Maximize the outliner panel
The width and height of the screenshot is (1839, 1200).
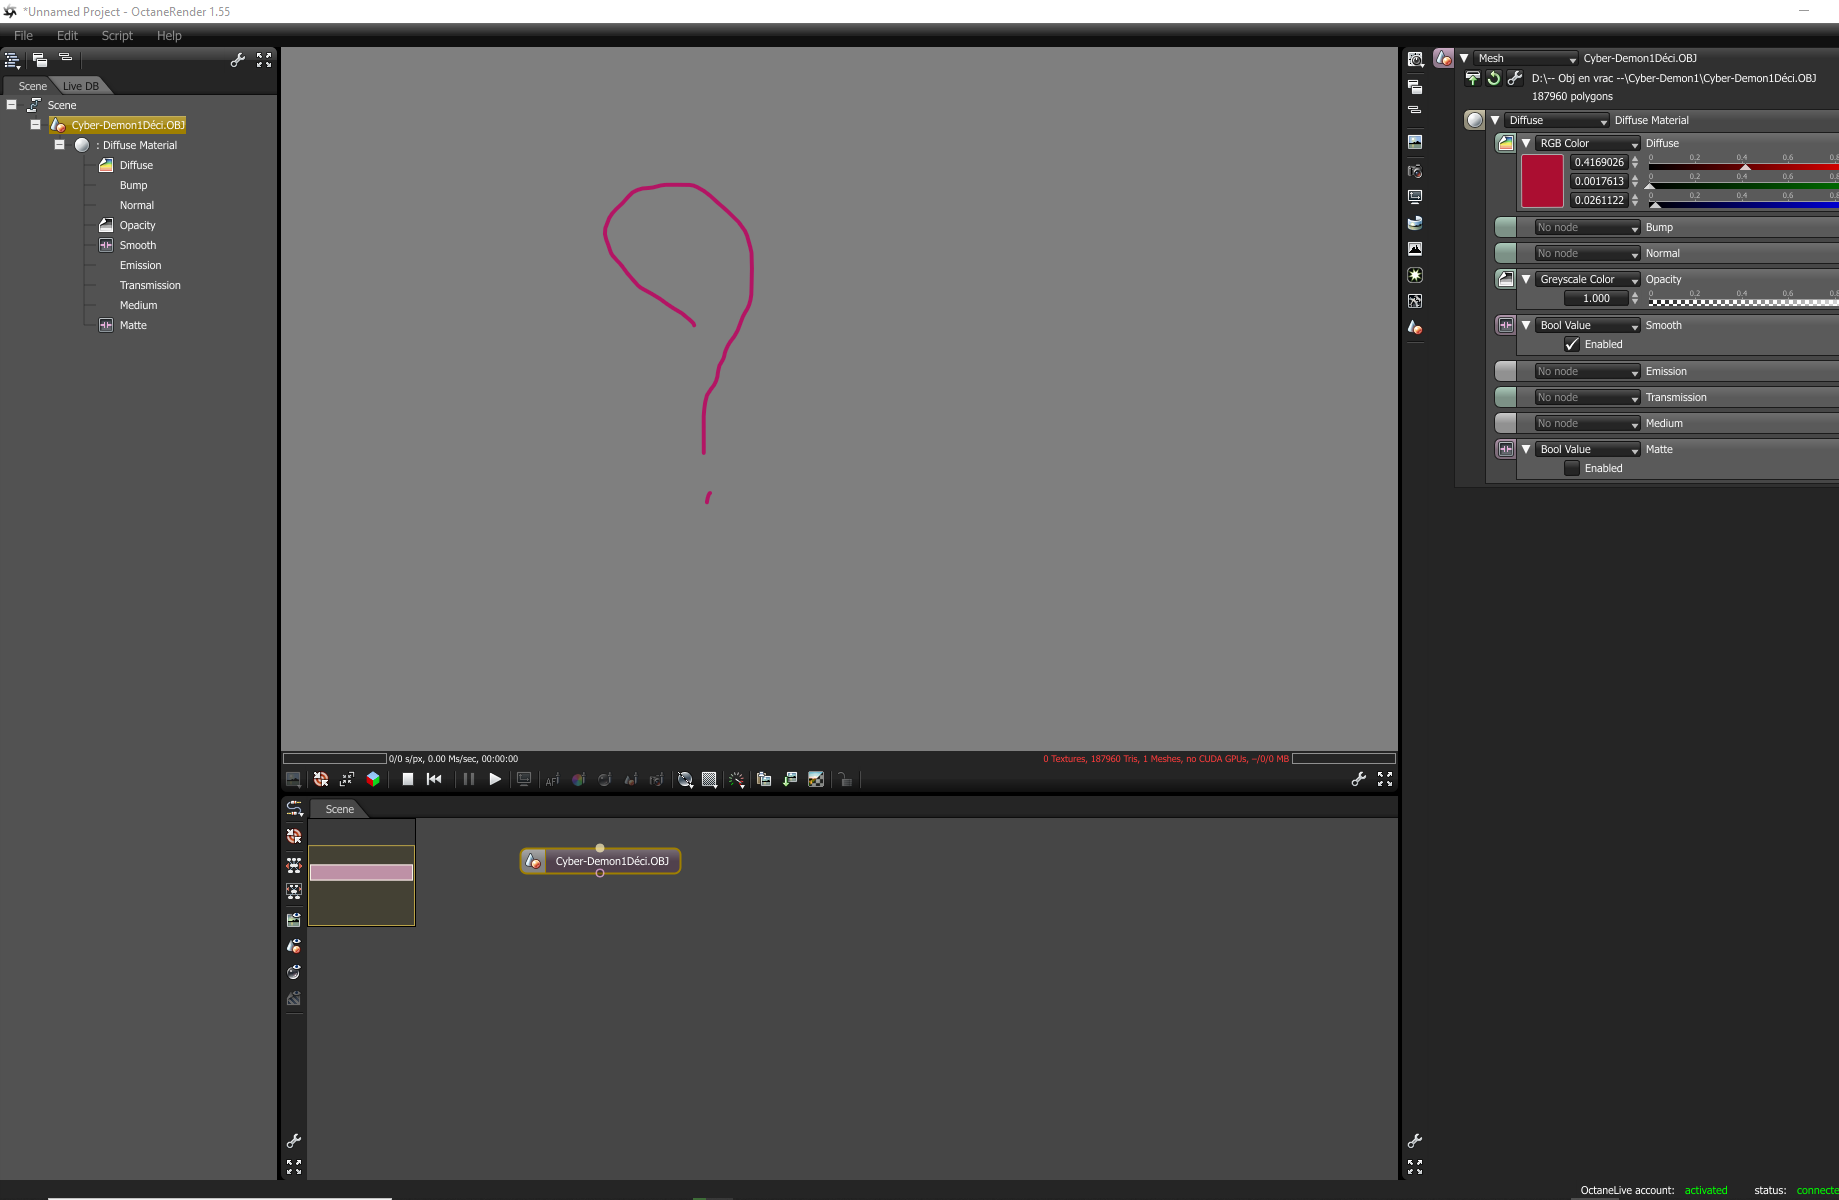tap(264, 60)
